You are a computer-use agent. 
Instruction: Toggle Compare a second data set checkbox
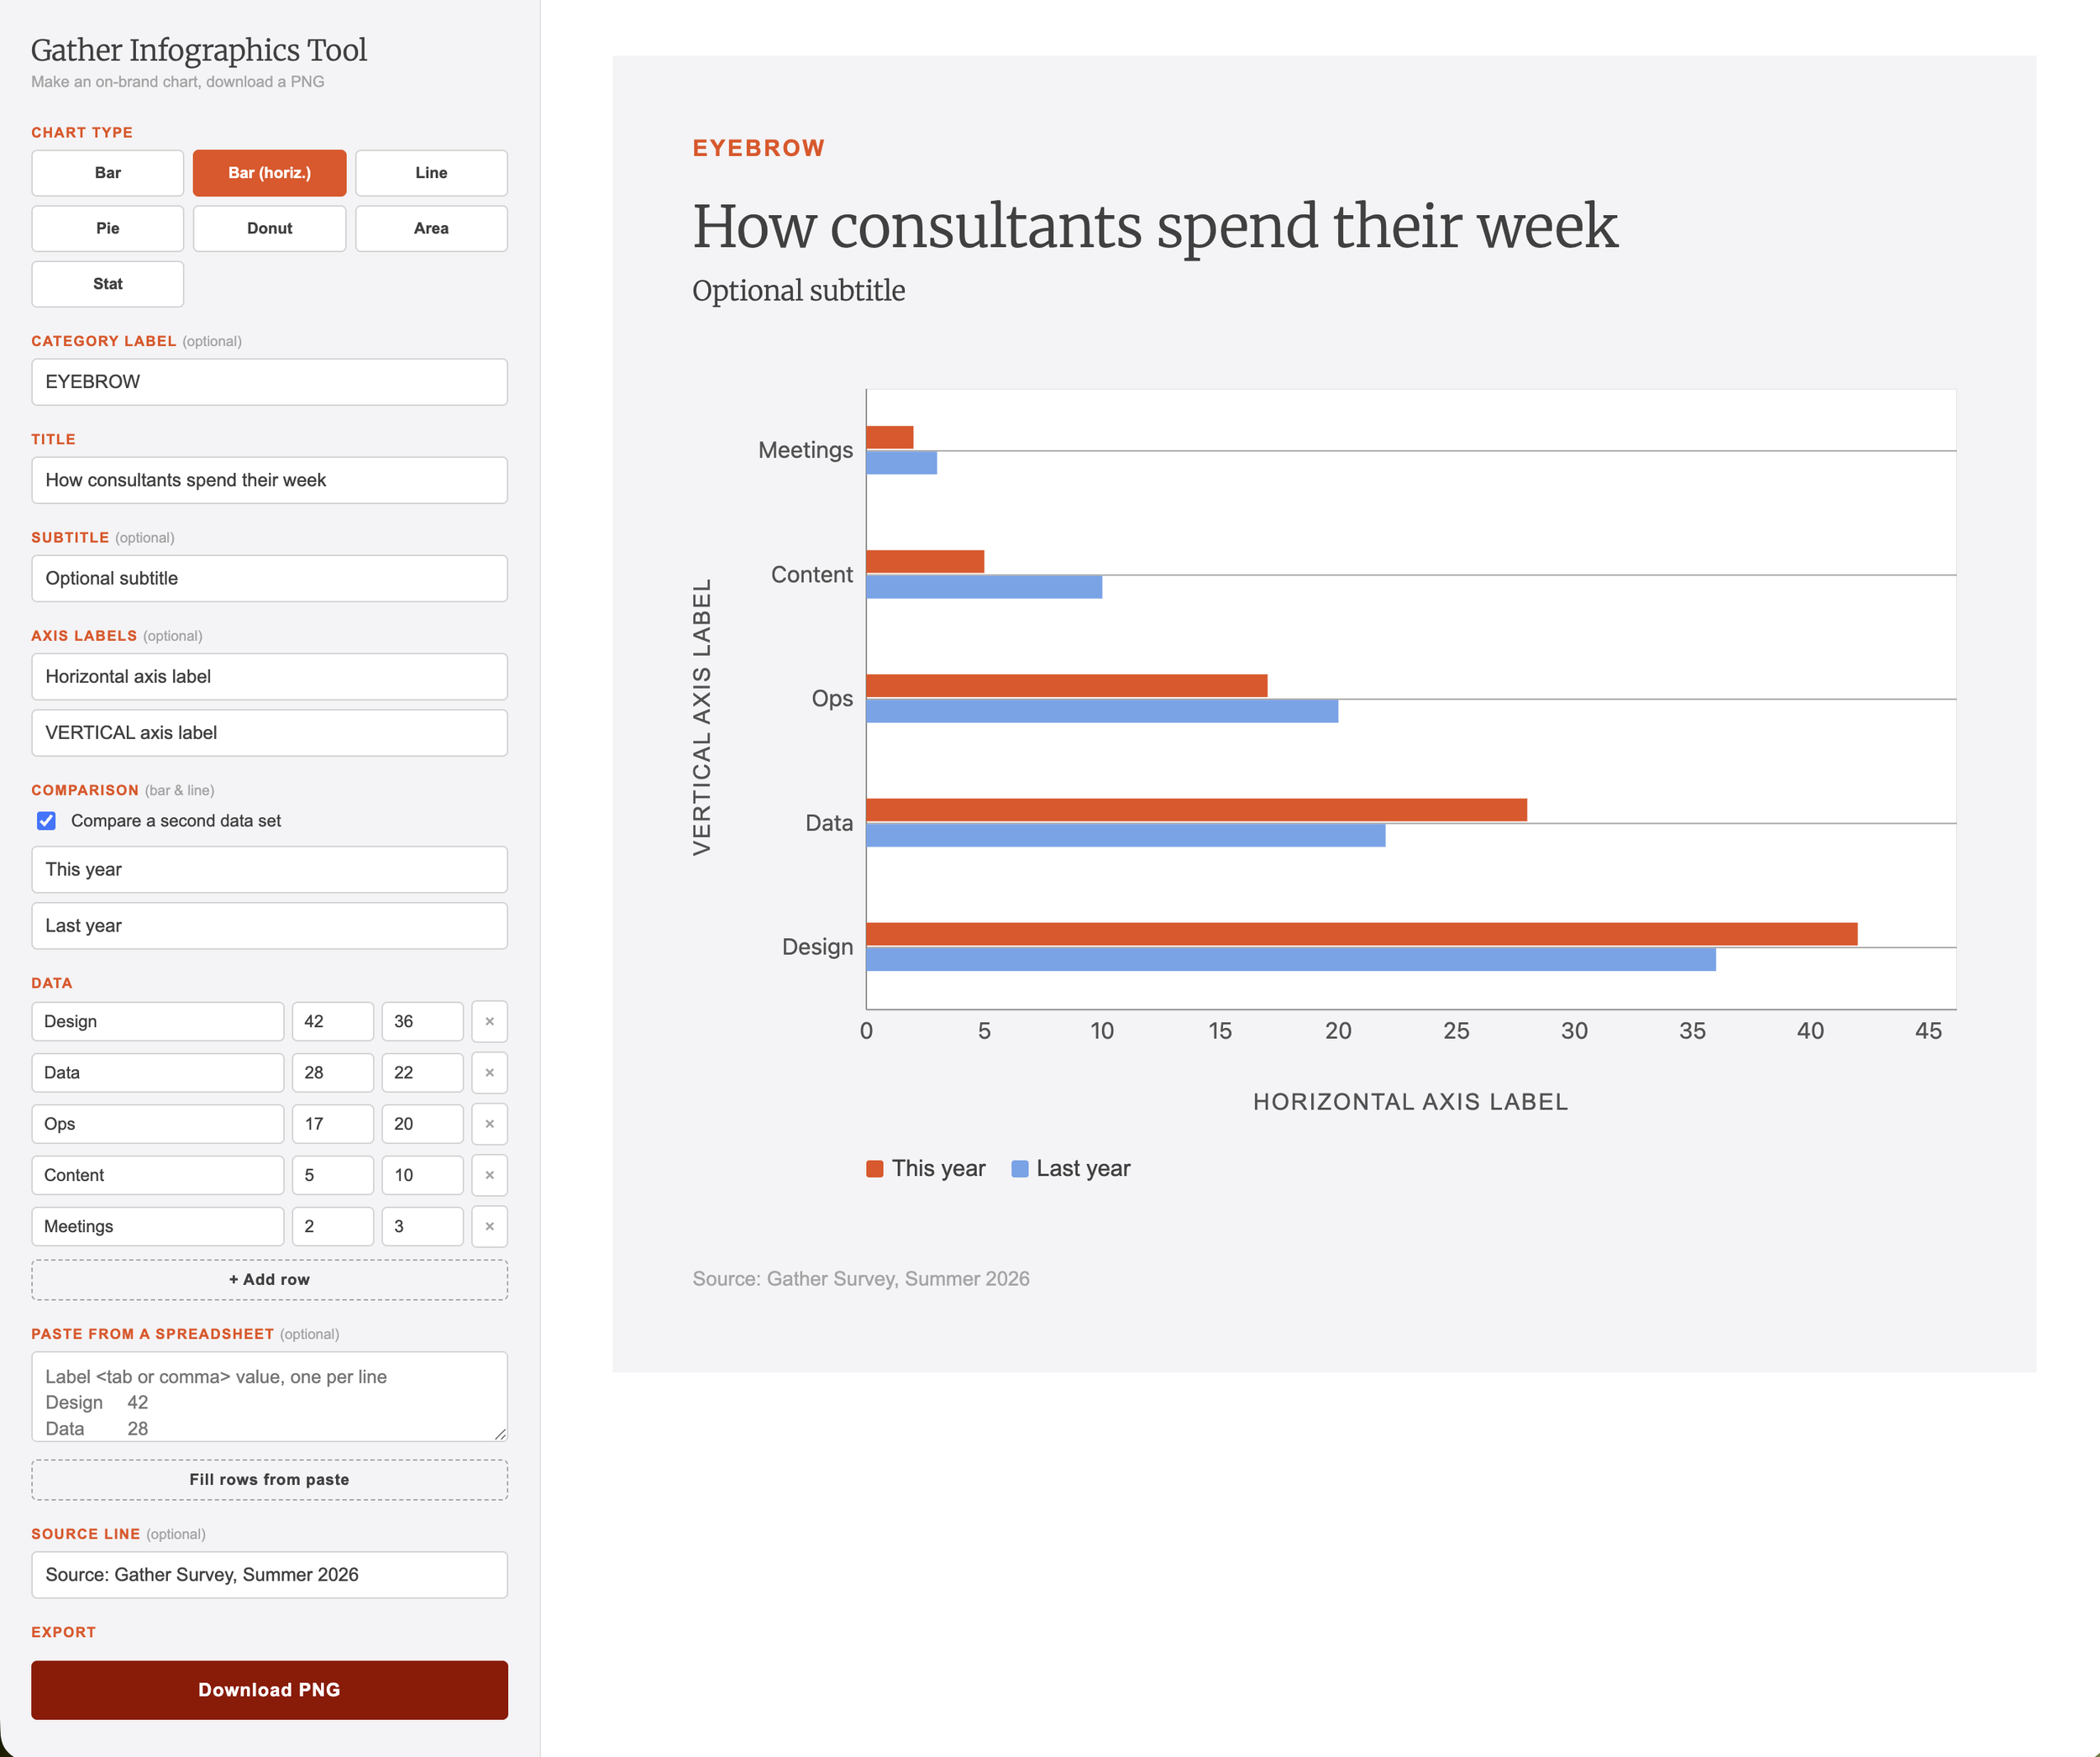click(46, 821)
